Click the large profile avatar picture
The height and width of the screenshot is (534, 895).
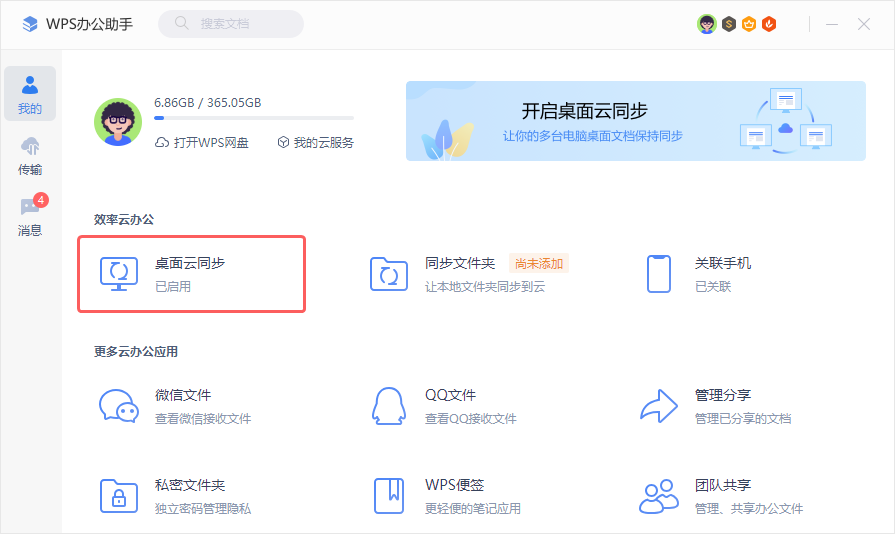point(118,122)
